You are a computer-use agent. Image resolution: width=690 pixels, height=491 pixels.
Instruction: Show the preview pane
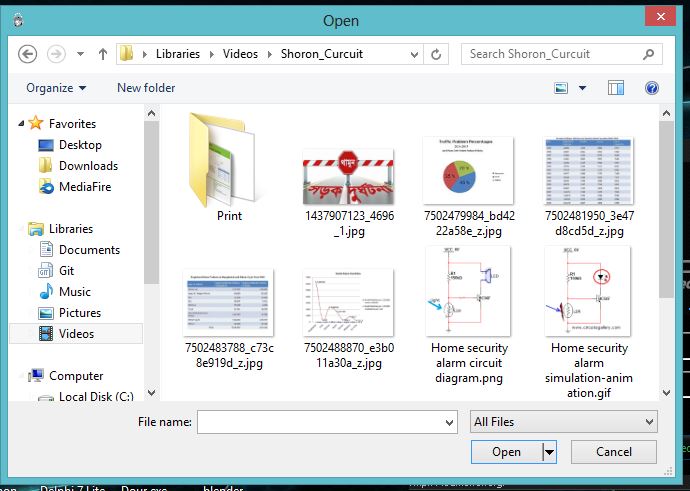click(x=616, y=88)
